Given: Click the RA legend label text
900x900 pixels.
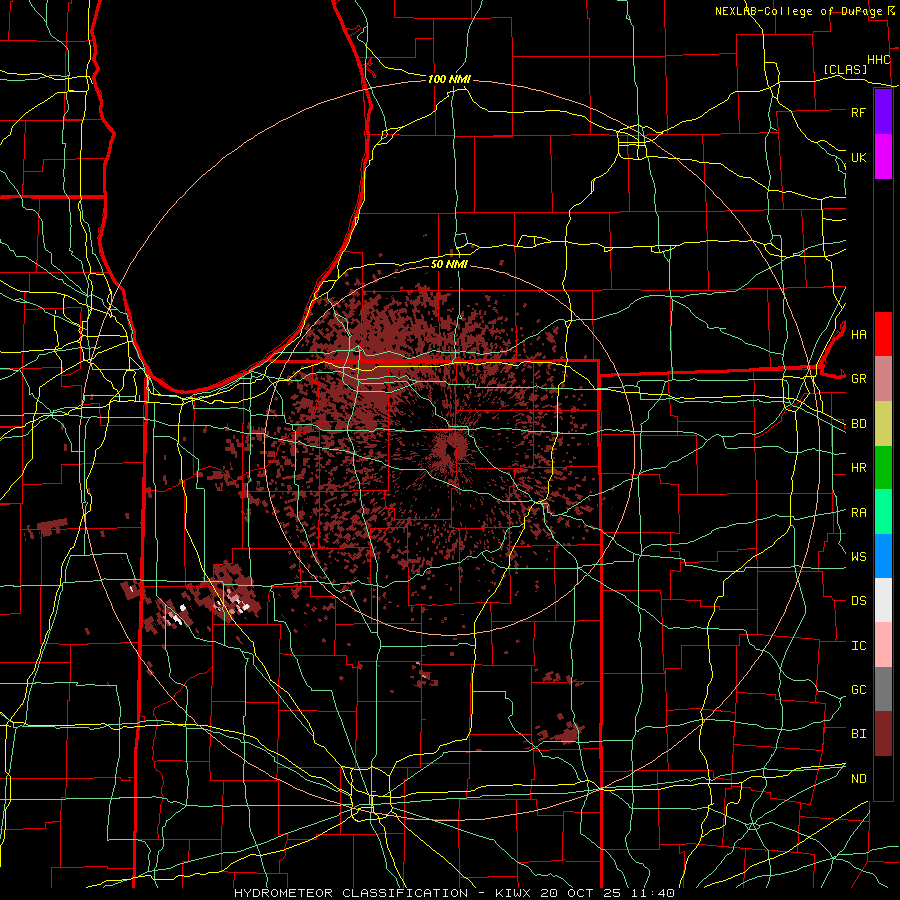Looking at the screenshot, I should click(x=858, y=513).
